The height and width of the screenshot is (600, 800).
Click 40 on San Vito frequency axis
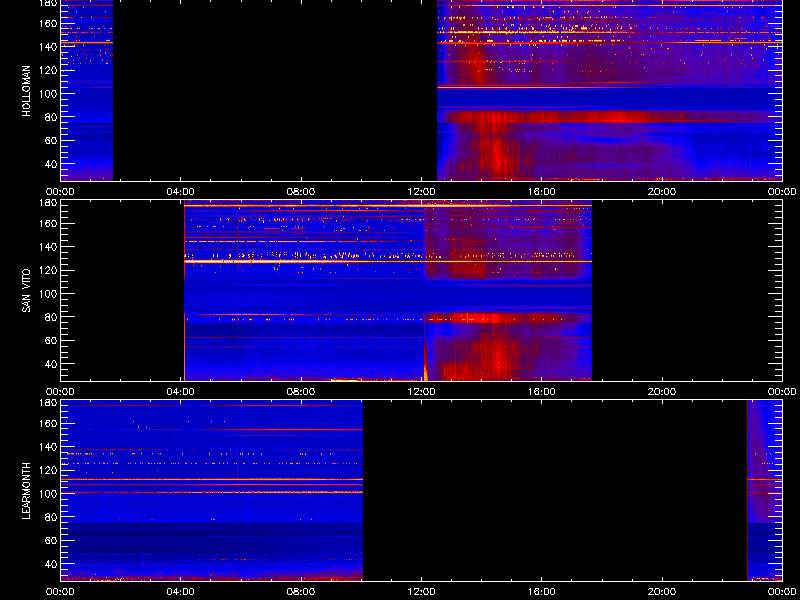point(50,364)
